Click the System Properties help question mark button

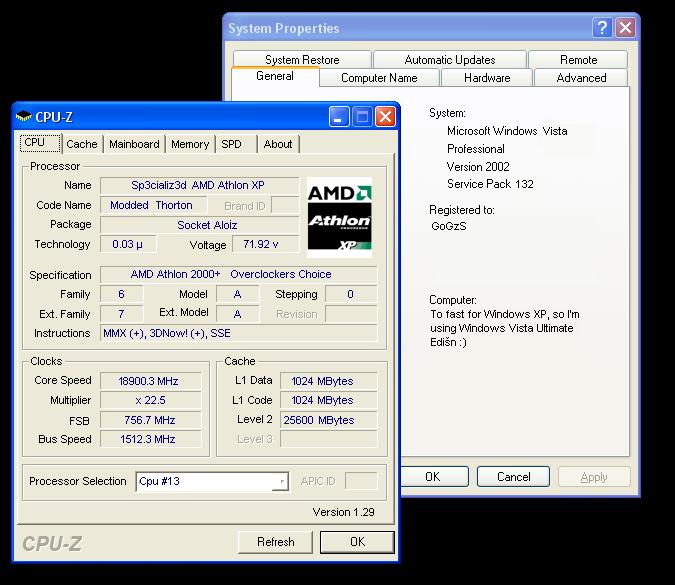[603, 28]
